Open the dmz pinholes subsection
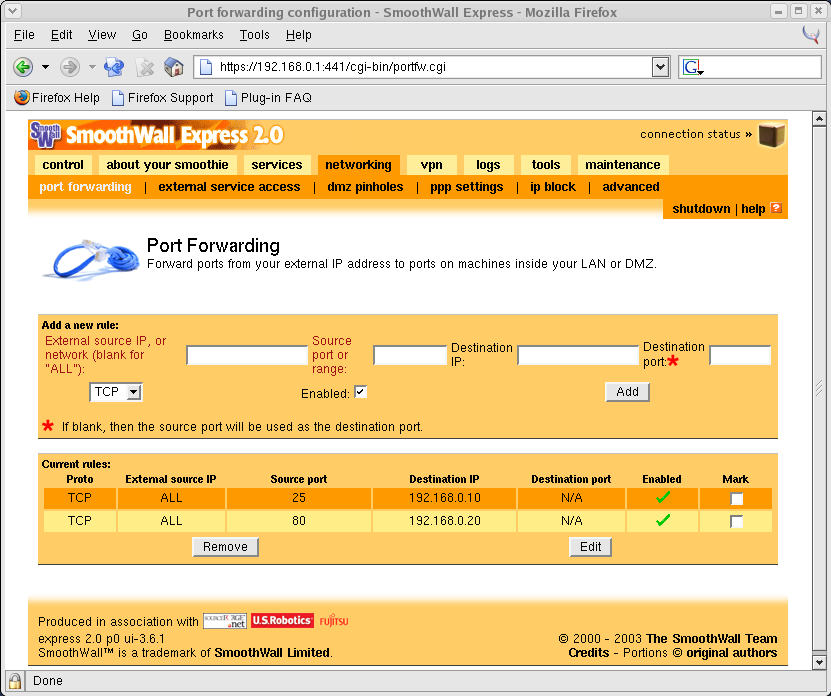Image resolution: width=831 pixels, height=696 pixels. click(x=365, y=187)
